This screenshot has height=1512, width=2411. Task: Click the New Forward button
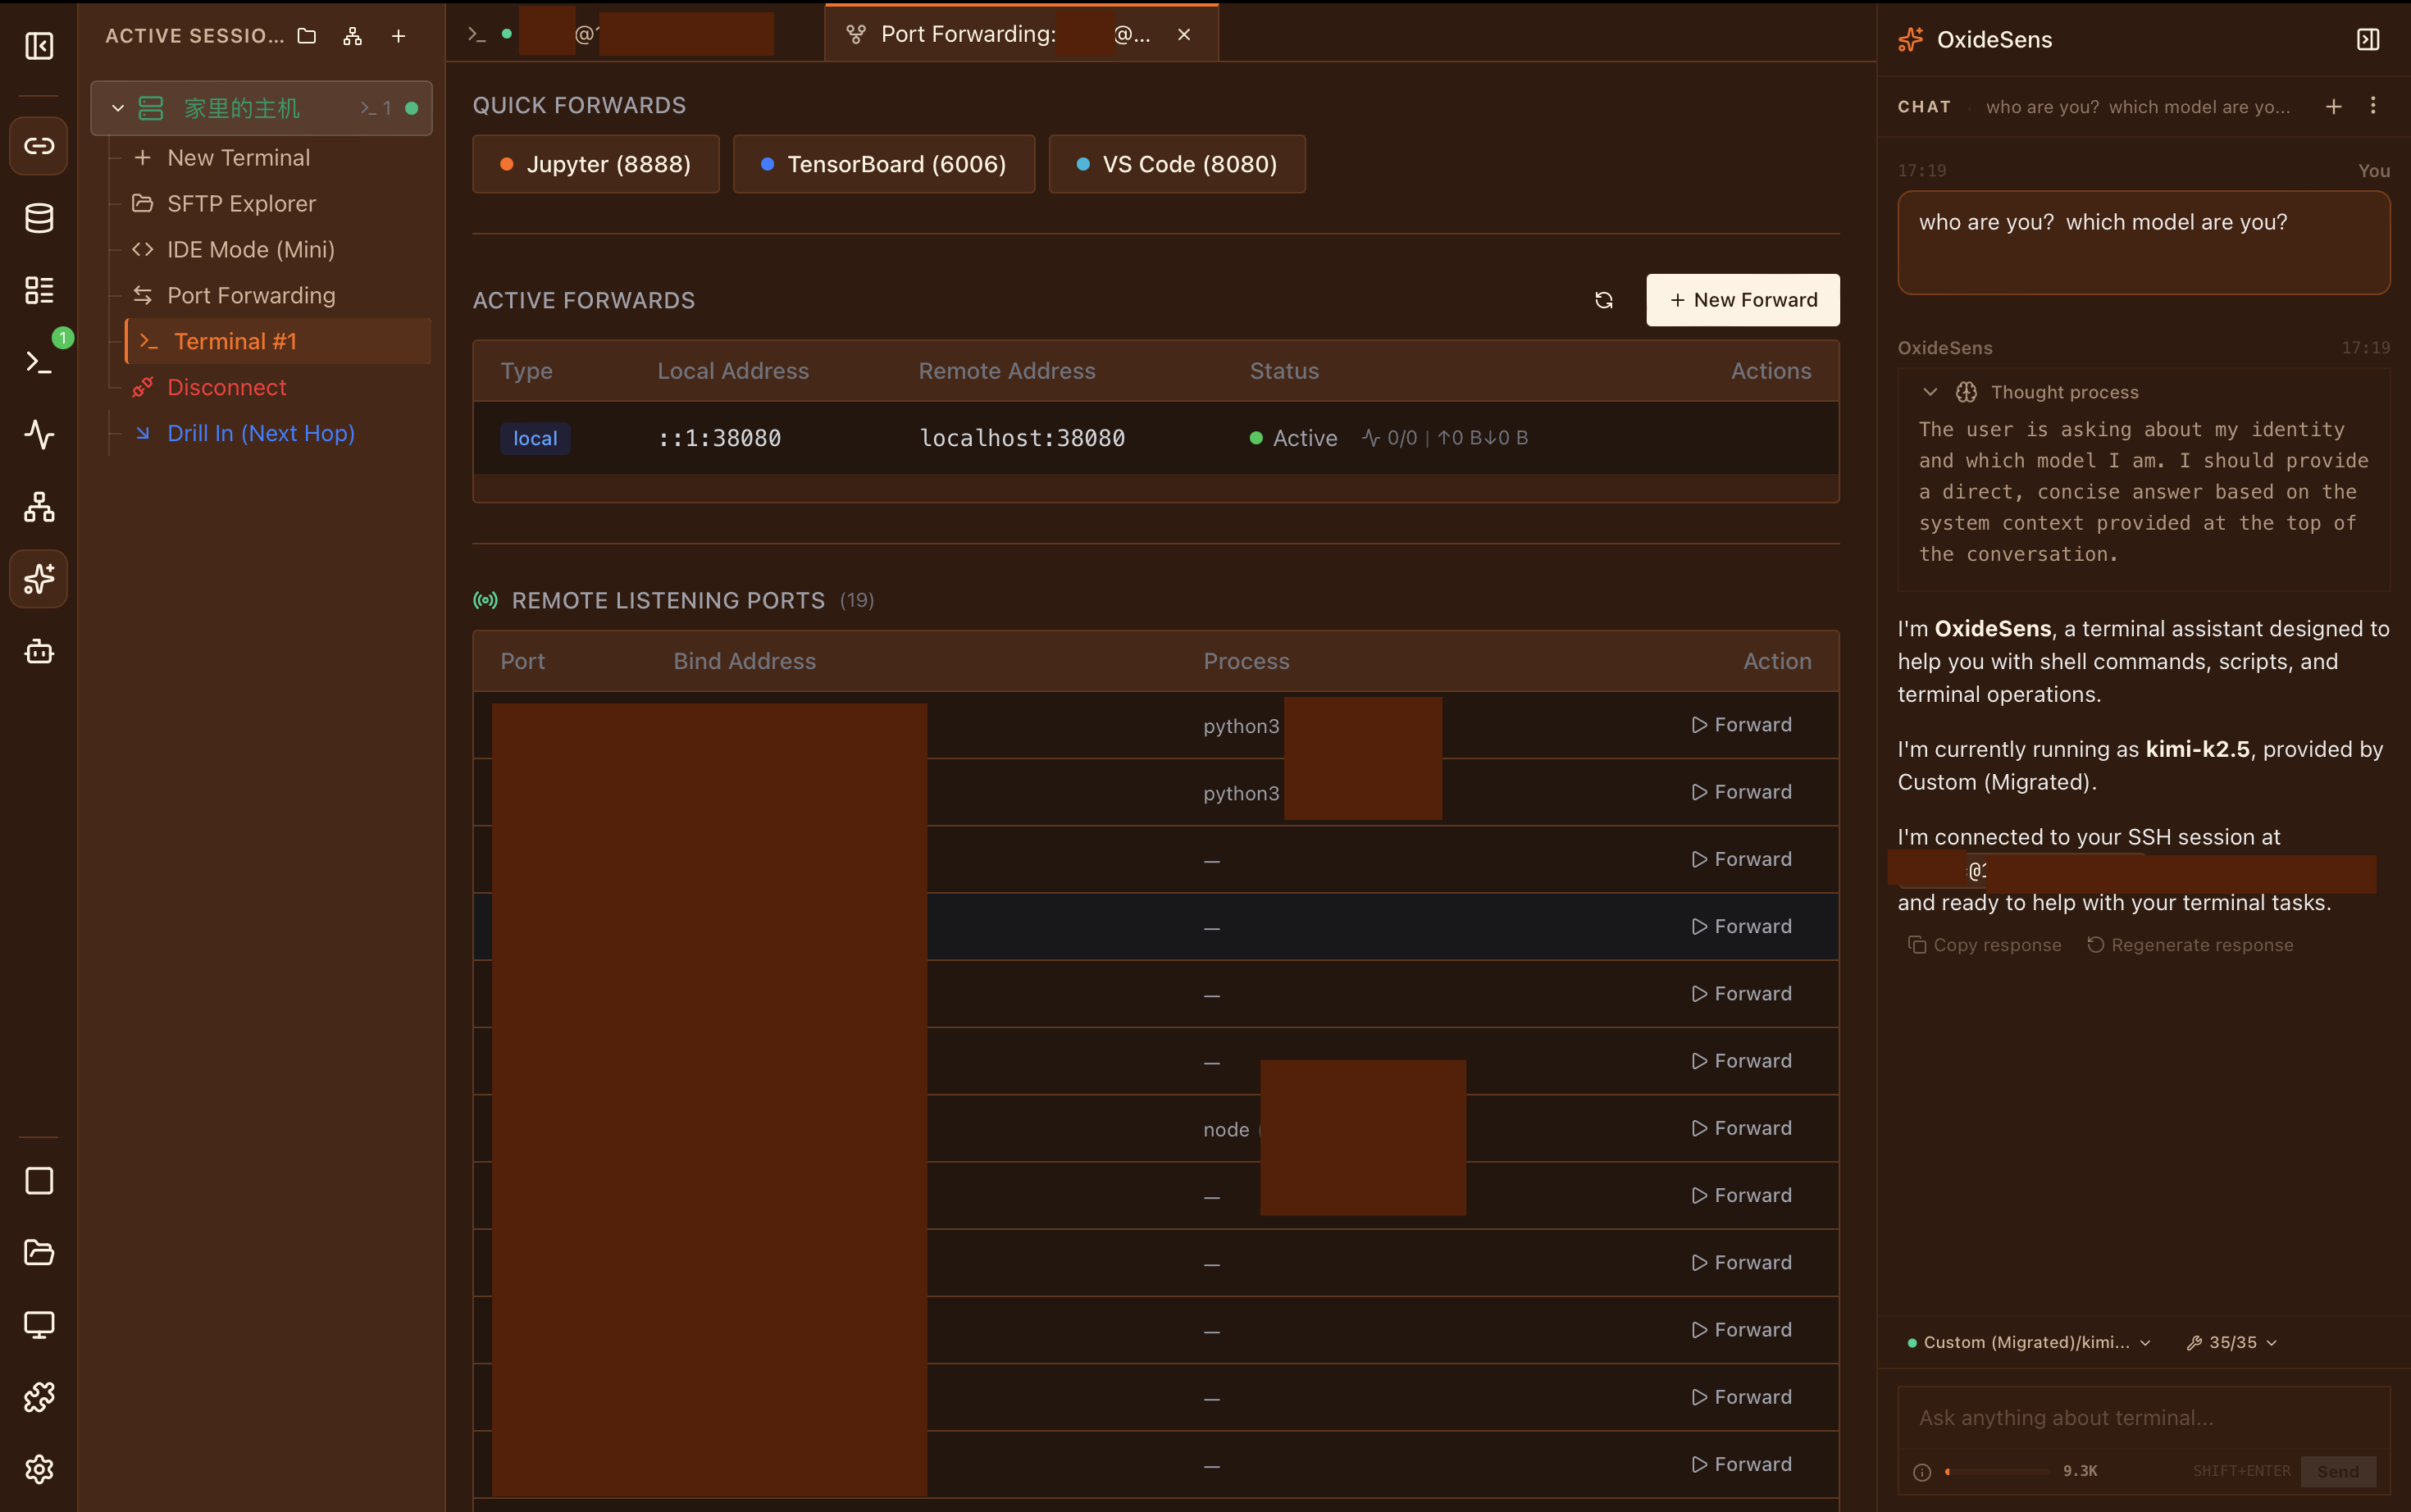point(1741,299)
